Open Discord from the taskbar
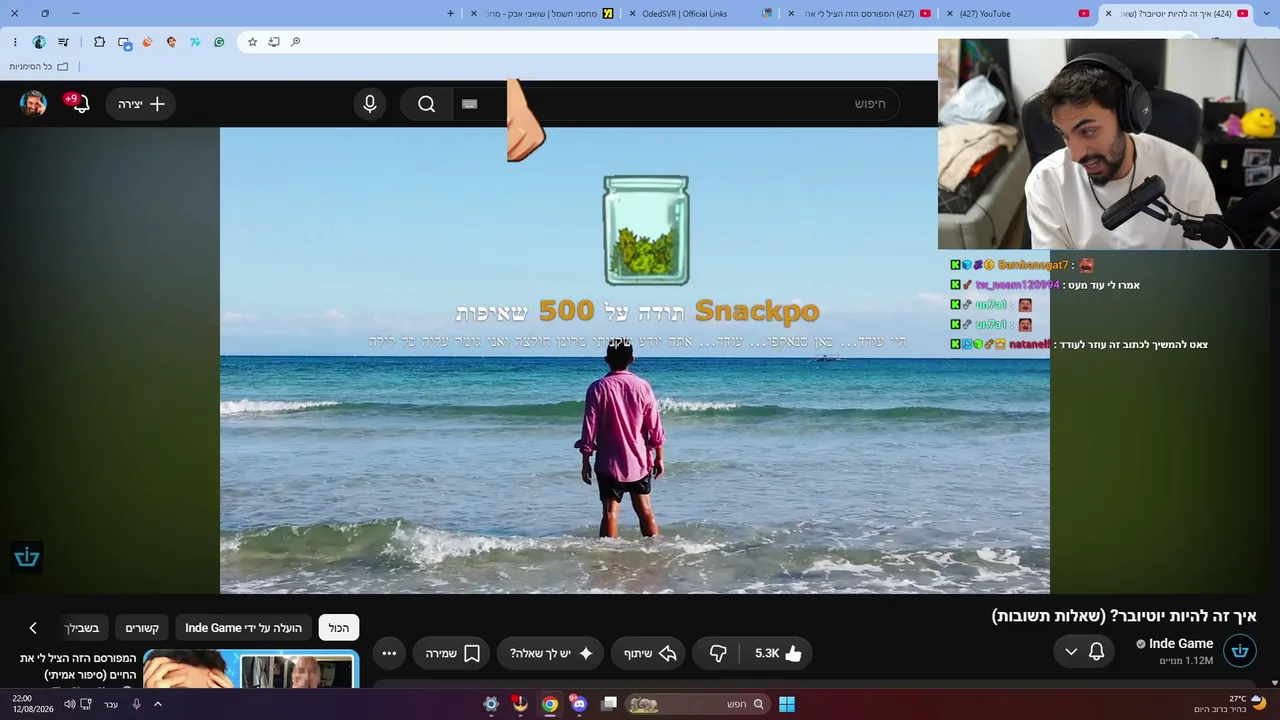The height and width of the screenshot is (720, 1280). pyautogui.click(x=579, y=704)
